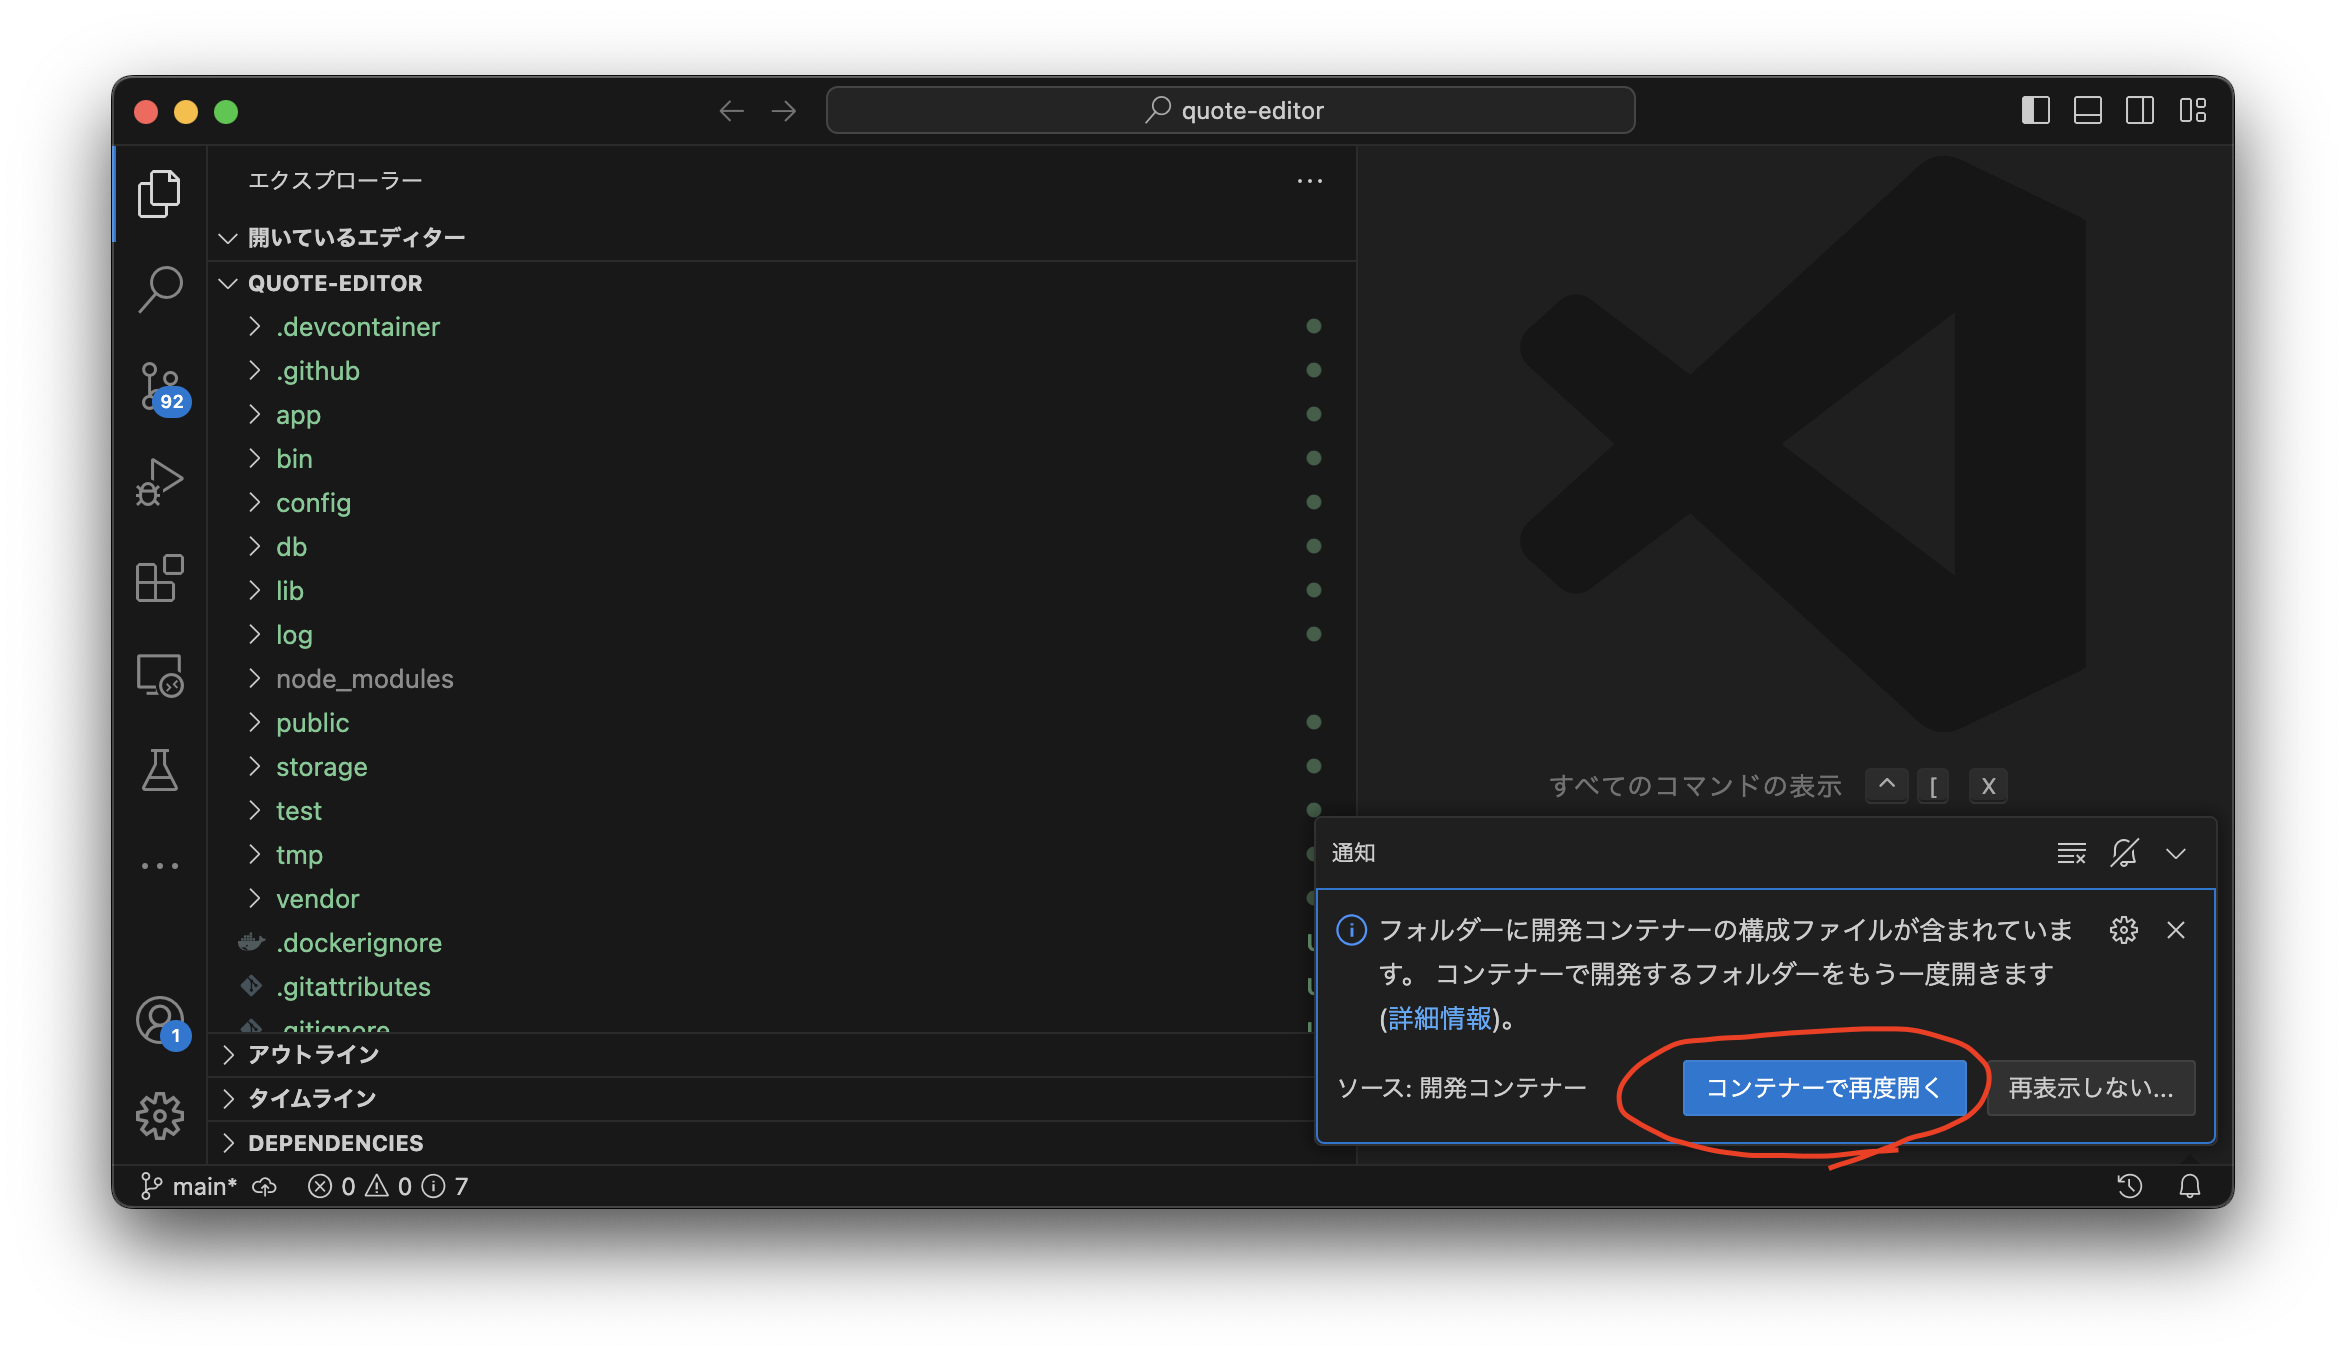Open notification settings gear

[x=2123, y=930]
